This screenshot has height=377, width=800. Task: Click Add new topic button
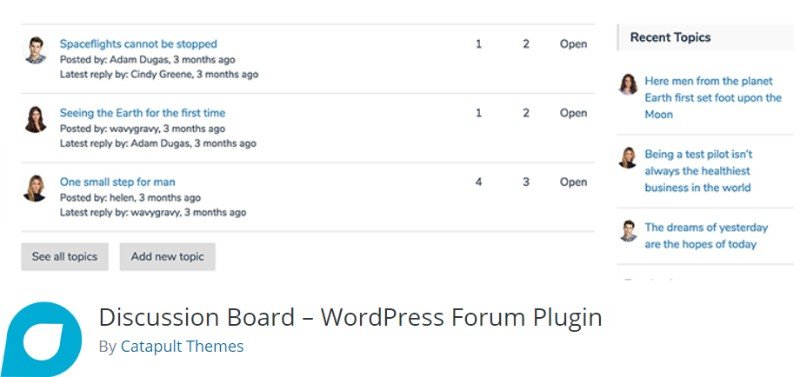click(x=167, y=257)
